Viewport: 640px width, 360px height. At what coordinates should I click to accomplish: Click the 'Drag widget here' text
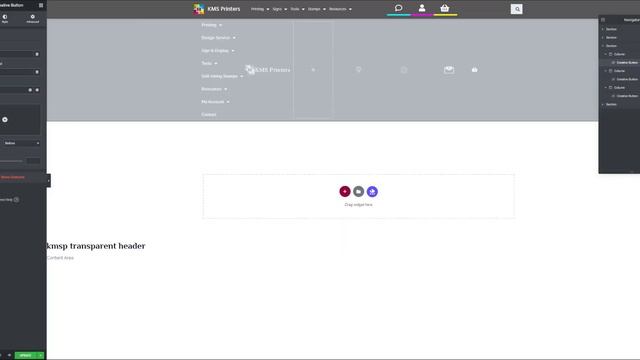click(358, 205)
